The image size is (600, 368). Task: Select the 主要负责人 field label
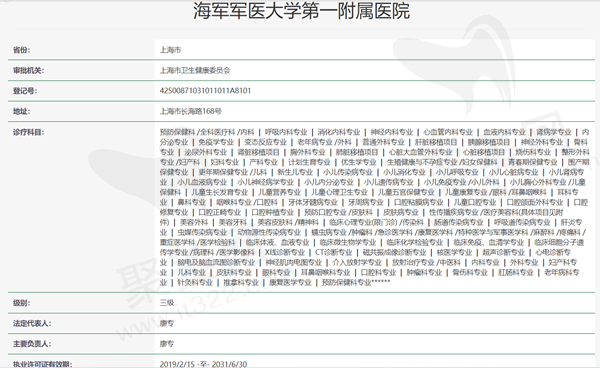(x=32, y=344)
